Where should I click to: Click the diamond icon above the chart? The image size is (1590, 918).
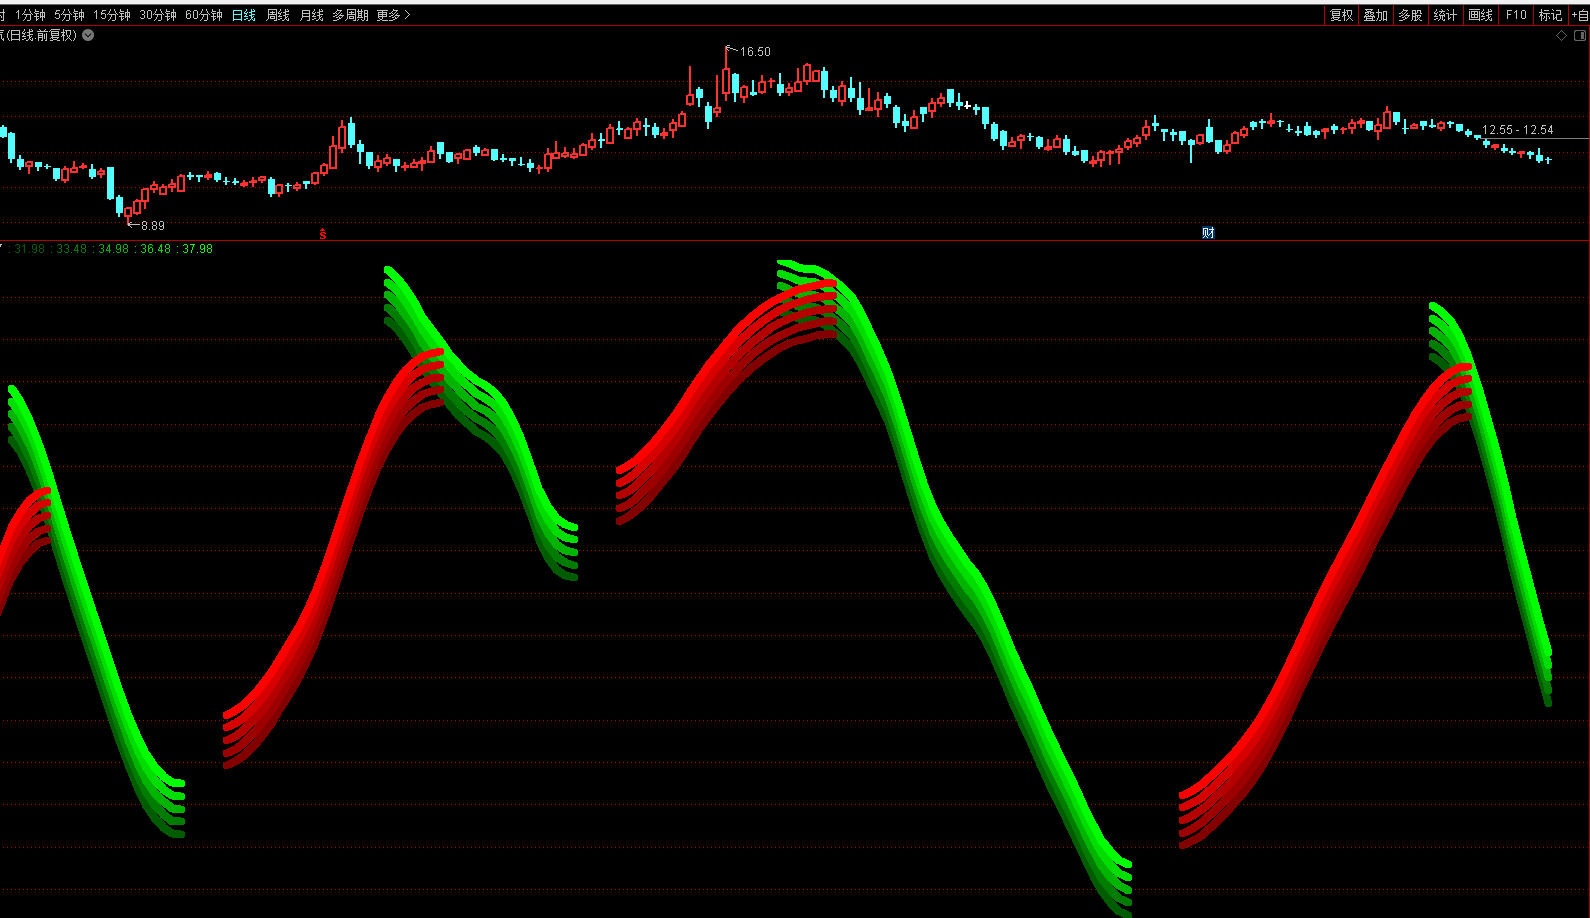point(1561,35)
